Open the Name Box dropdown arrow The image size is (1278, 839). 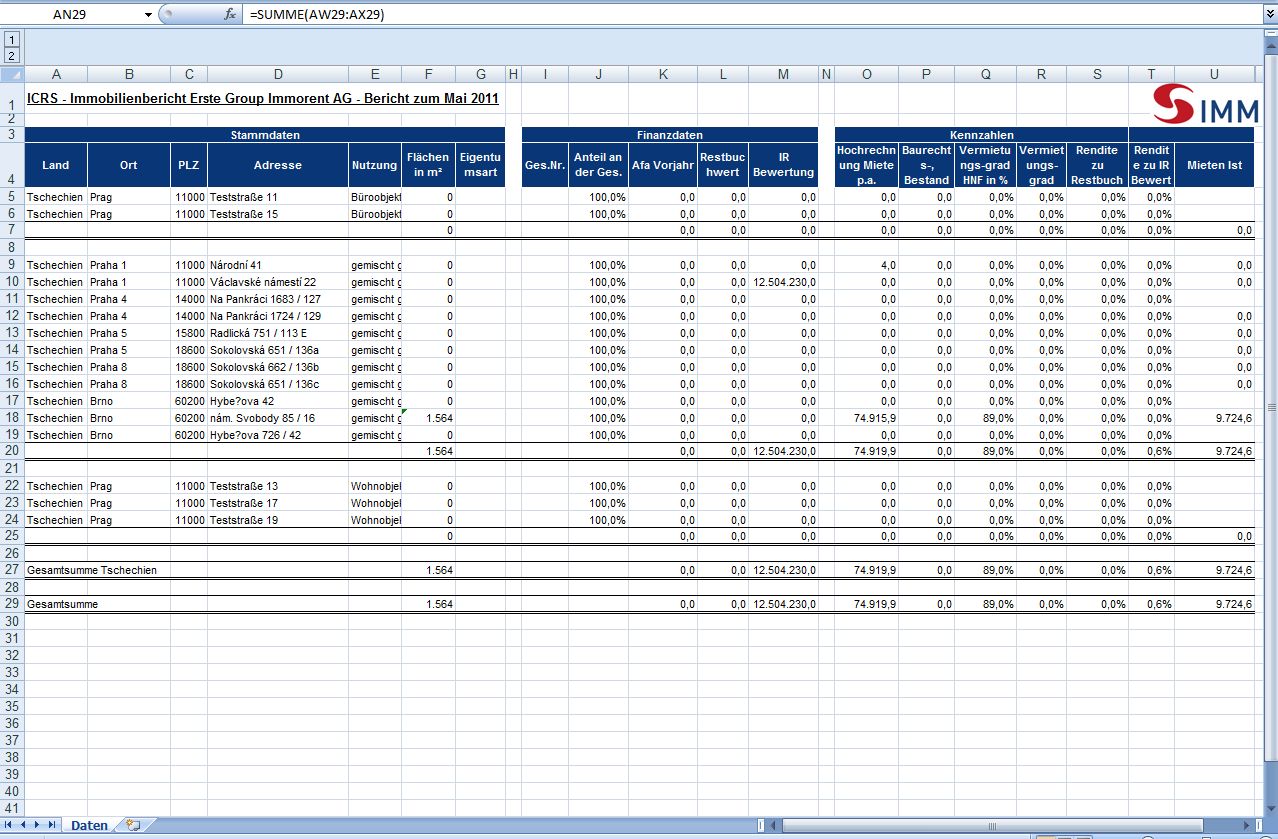point(148,15)
